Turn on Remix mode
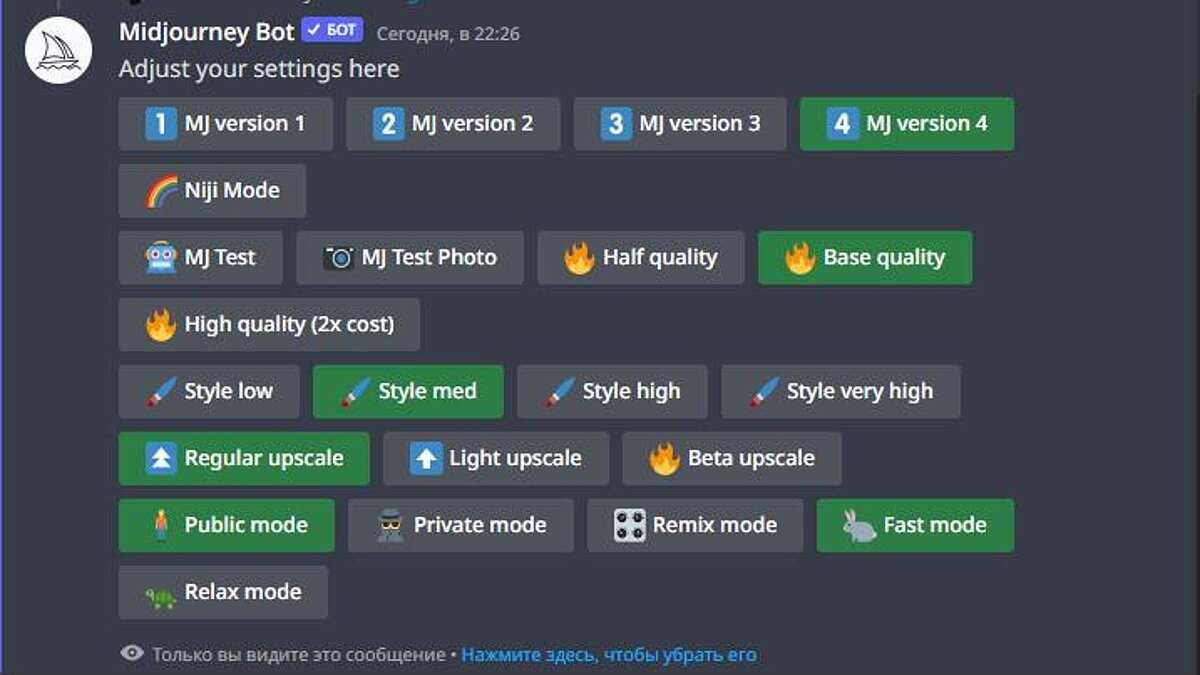The image size is (1200, 675). [695, 526]
